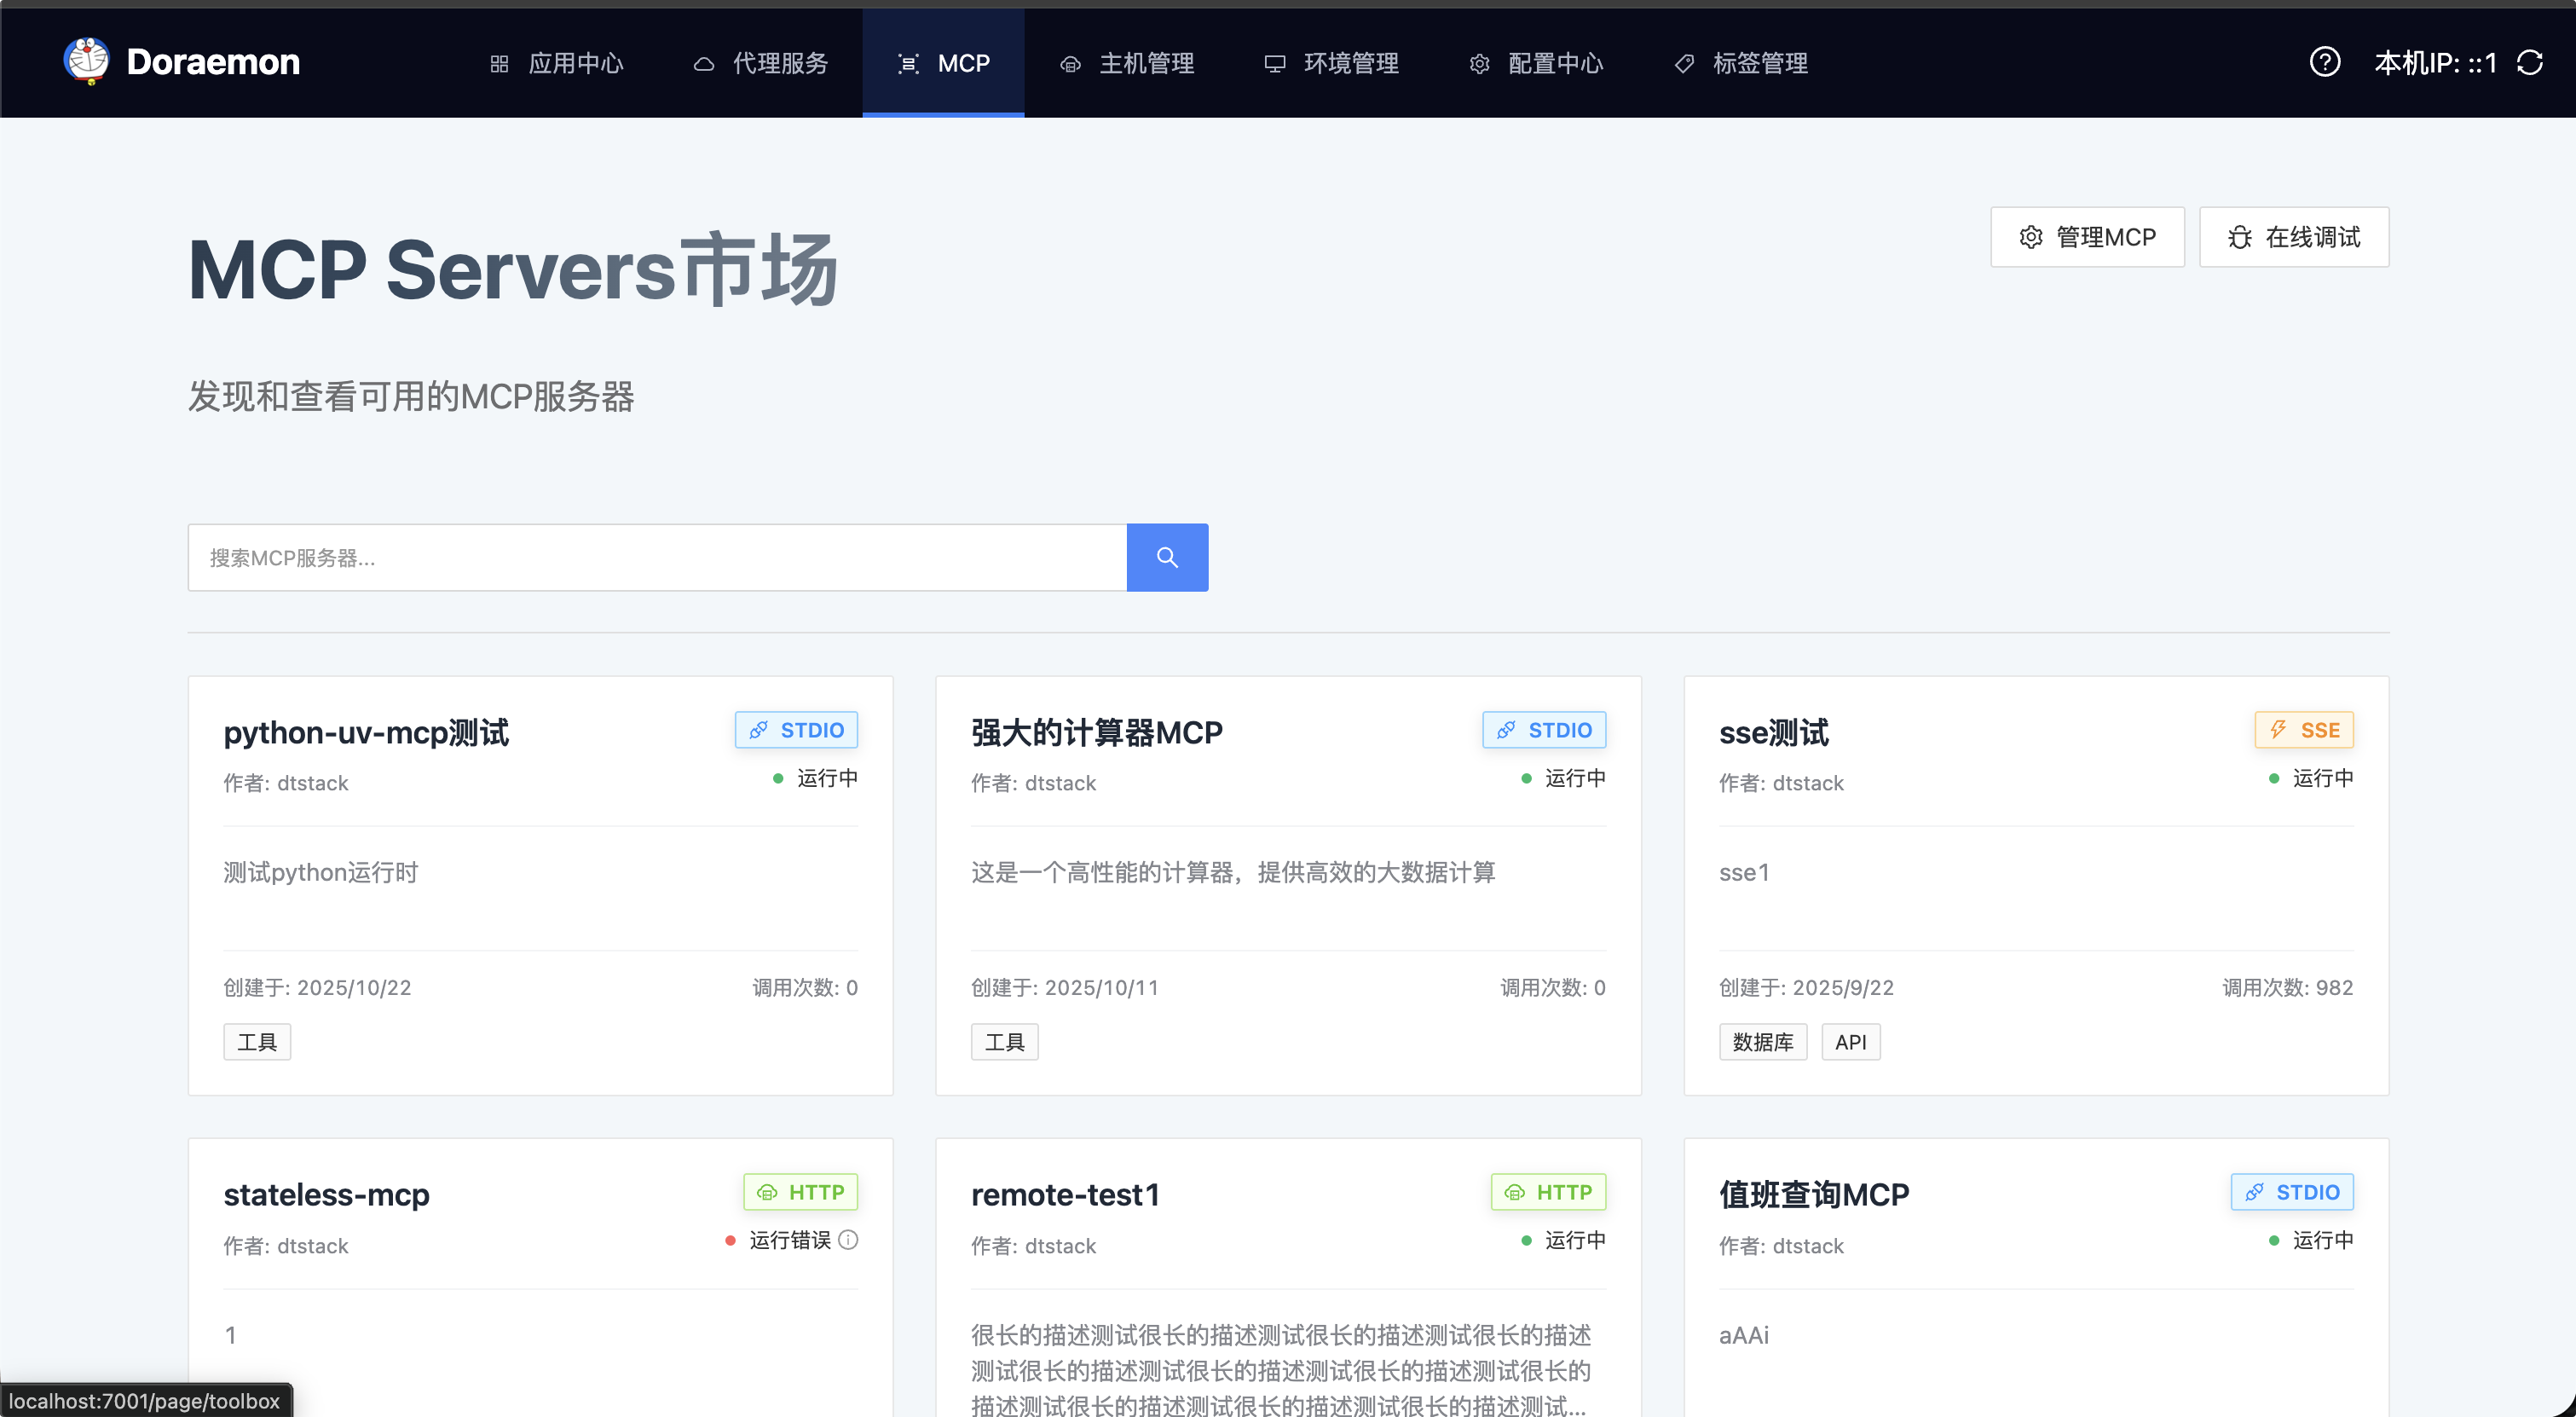Click the magnifier search button

(1166, 557)
